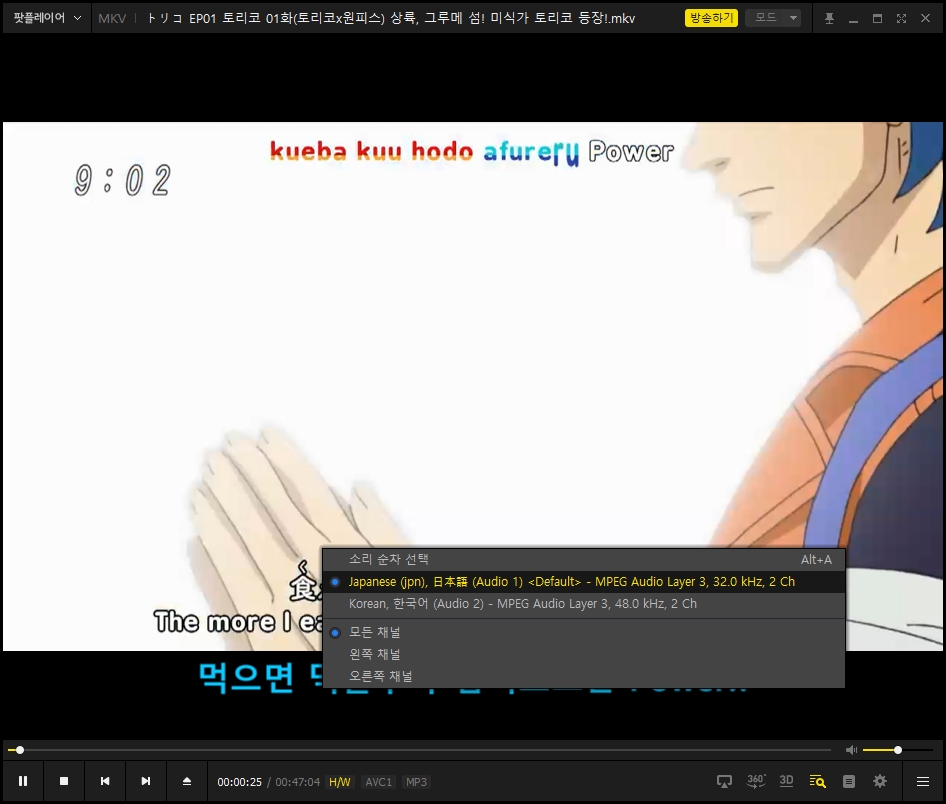Click the MKV format label
The width and height of the screenshot is (946, 804).
point(112,19)
